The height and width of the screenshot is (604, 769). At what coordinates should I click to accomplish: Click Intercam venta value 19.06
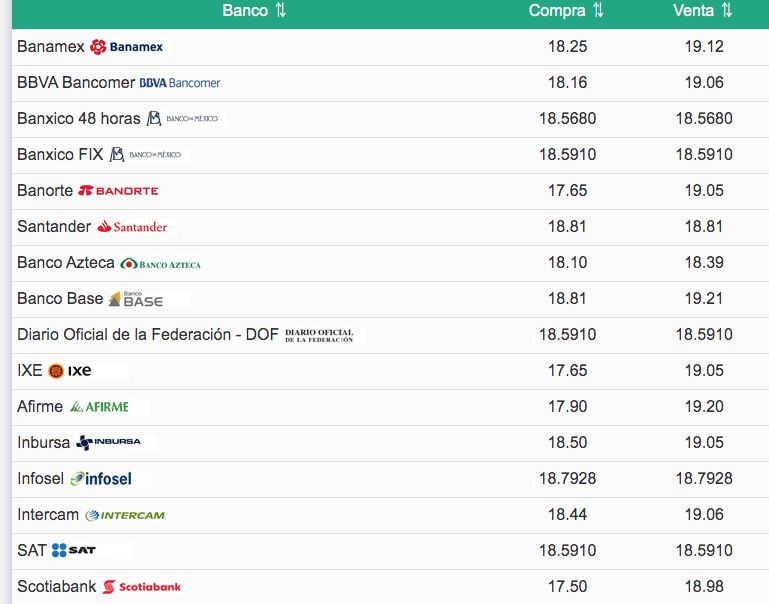[704, 515]
